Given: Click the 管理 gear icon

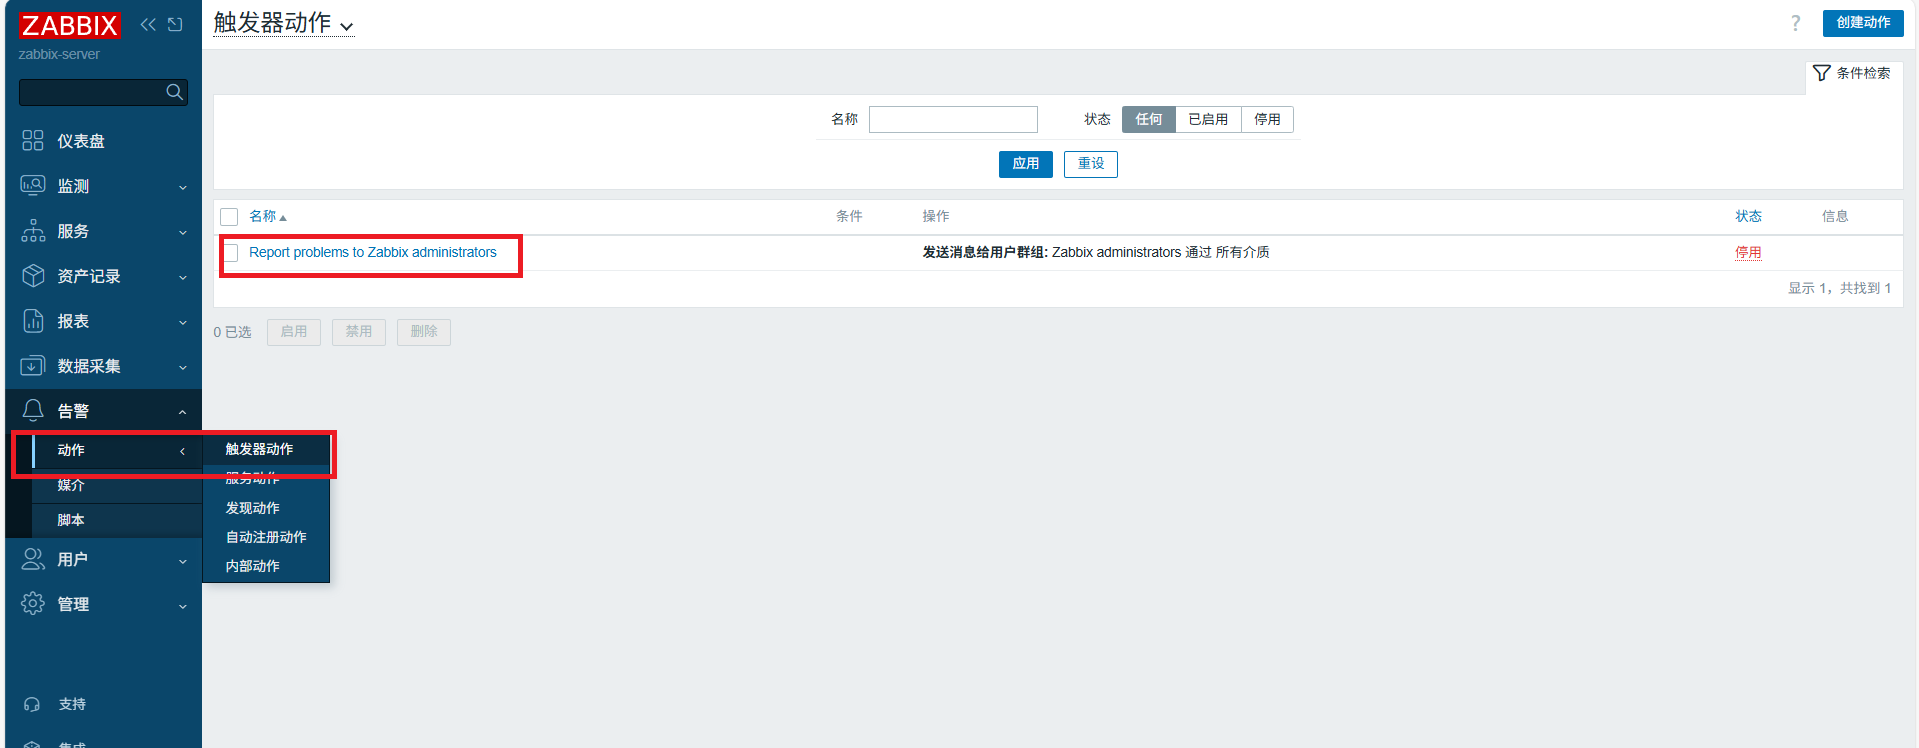Looking at the screenshot, I should point(33,604).
